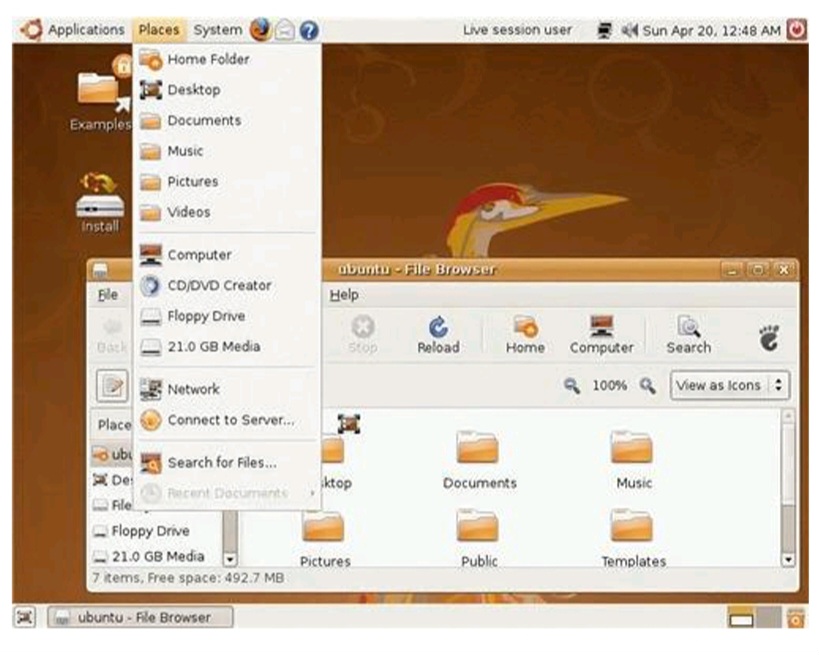Screen dimensions: 819x655
Task: Click the Ubuntu logo beside Applications
Action: [x=32, y=30]
